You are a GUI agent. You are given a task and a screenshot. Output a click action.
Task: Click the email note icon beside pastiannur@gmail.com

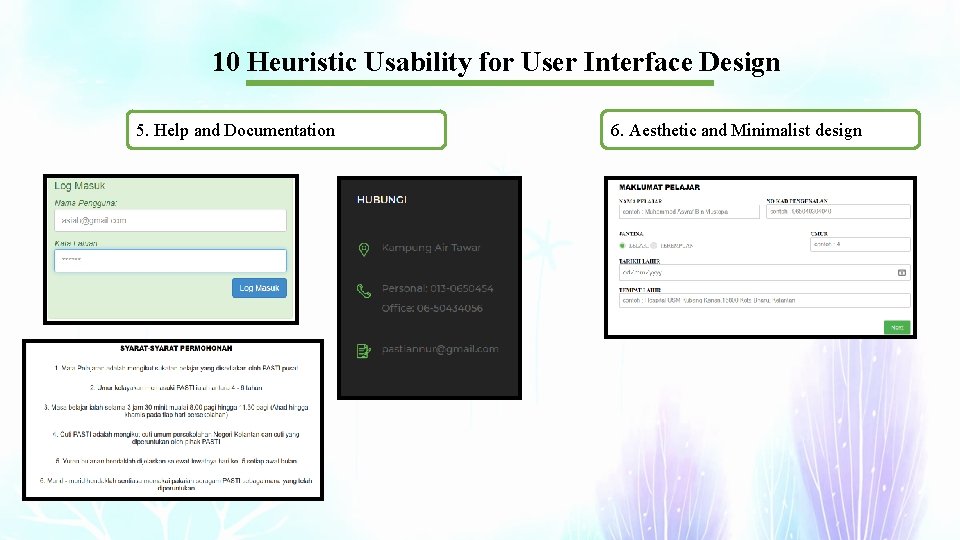(364, 351)
